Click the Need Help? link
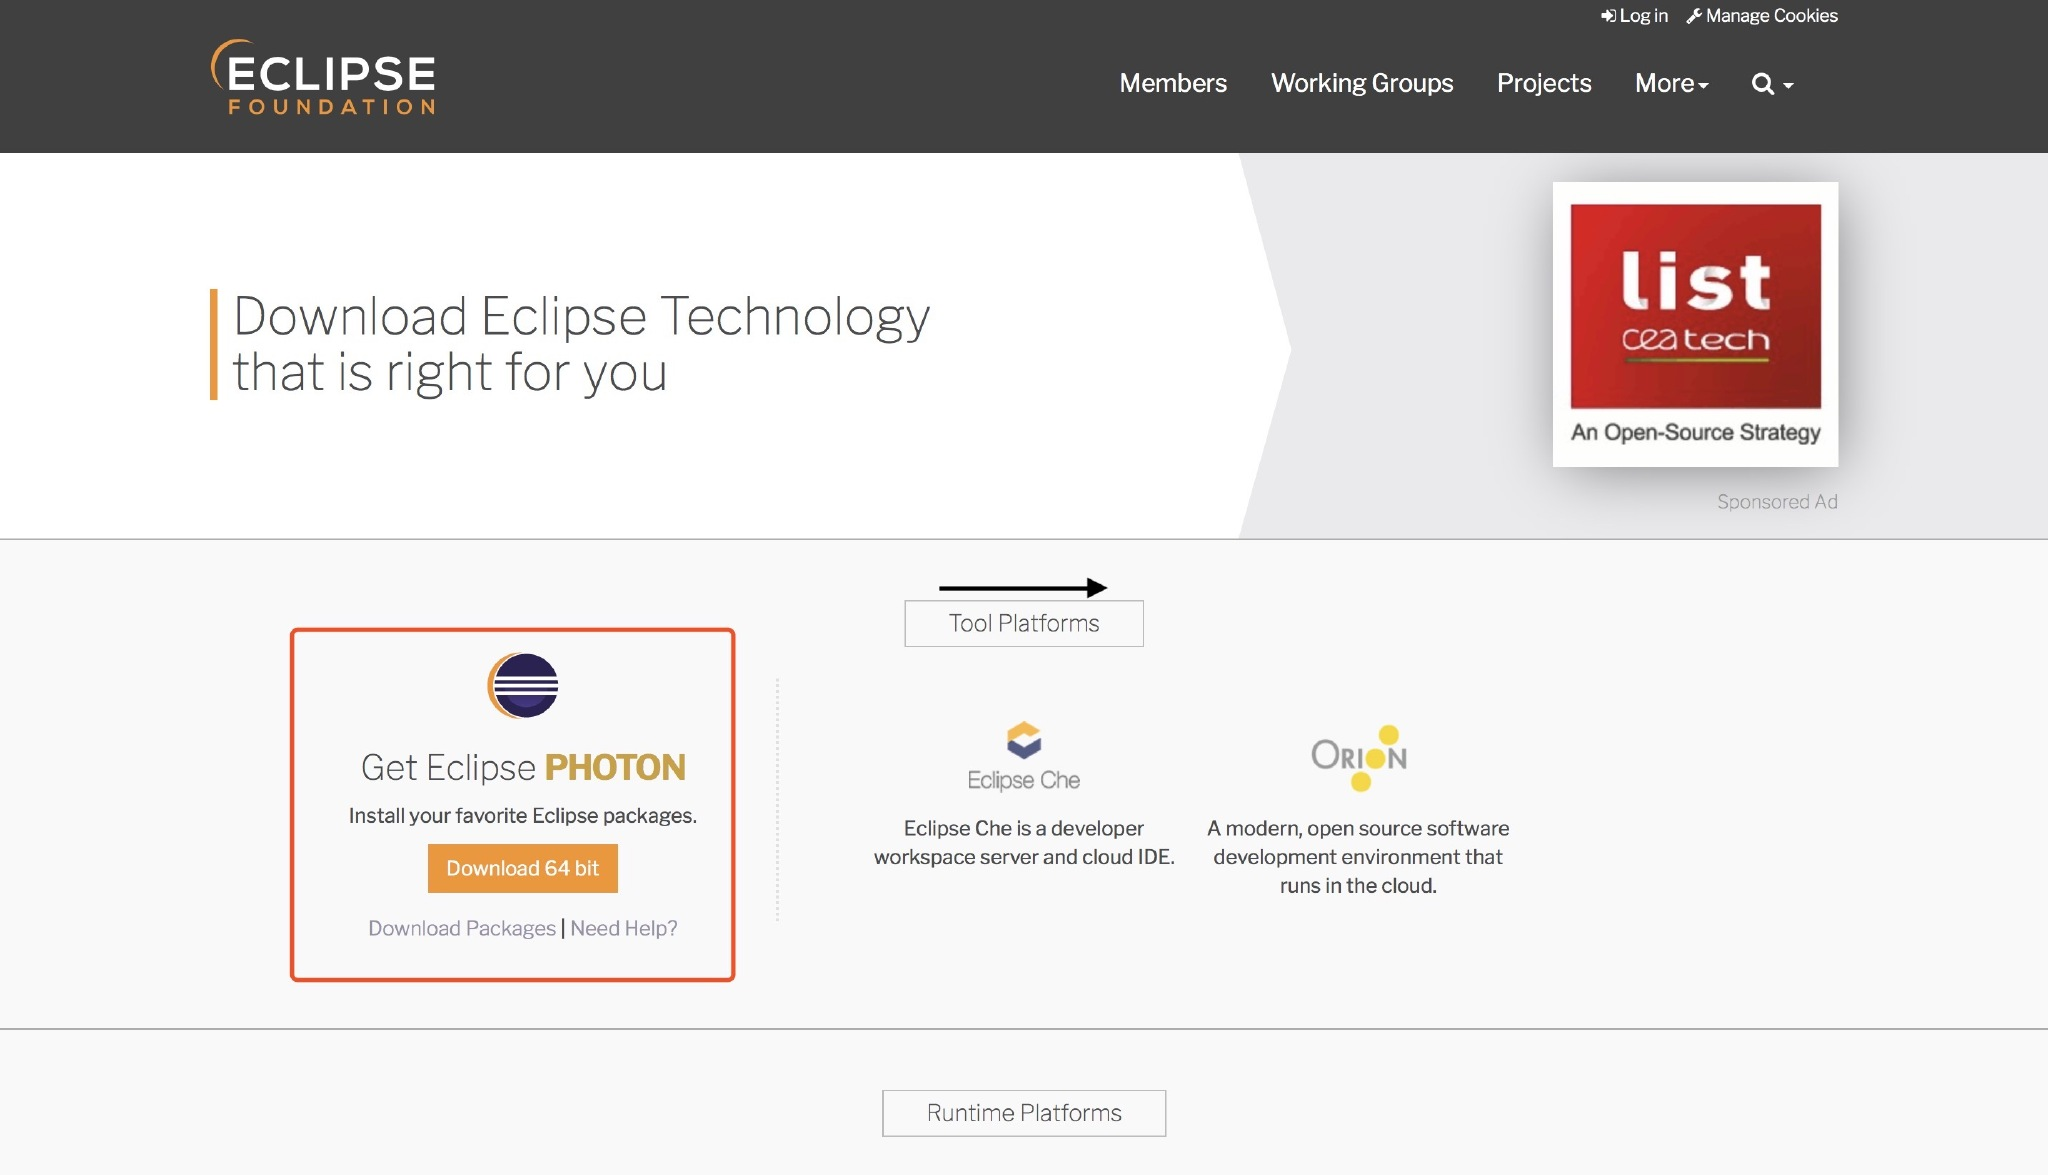 click(623, 928)
